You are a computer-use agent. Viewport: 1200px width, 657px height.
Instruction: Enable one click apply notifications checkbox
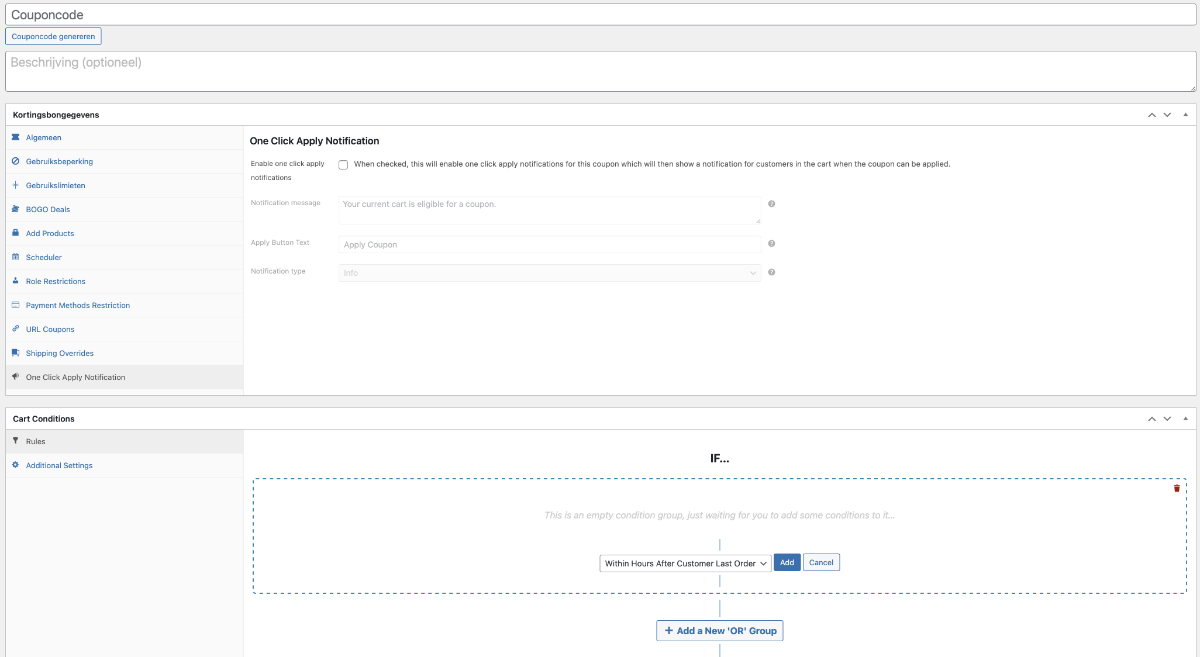(343, 165)
